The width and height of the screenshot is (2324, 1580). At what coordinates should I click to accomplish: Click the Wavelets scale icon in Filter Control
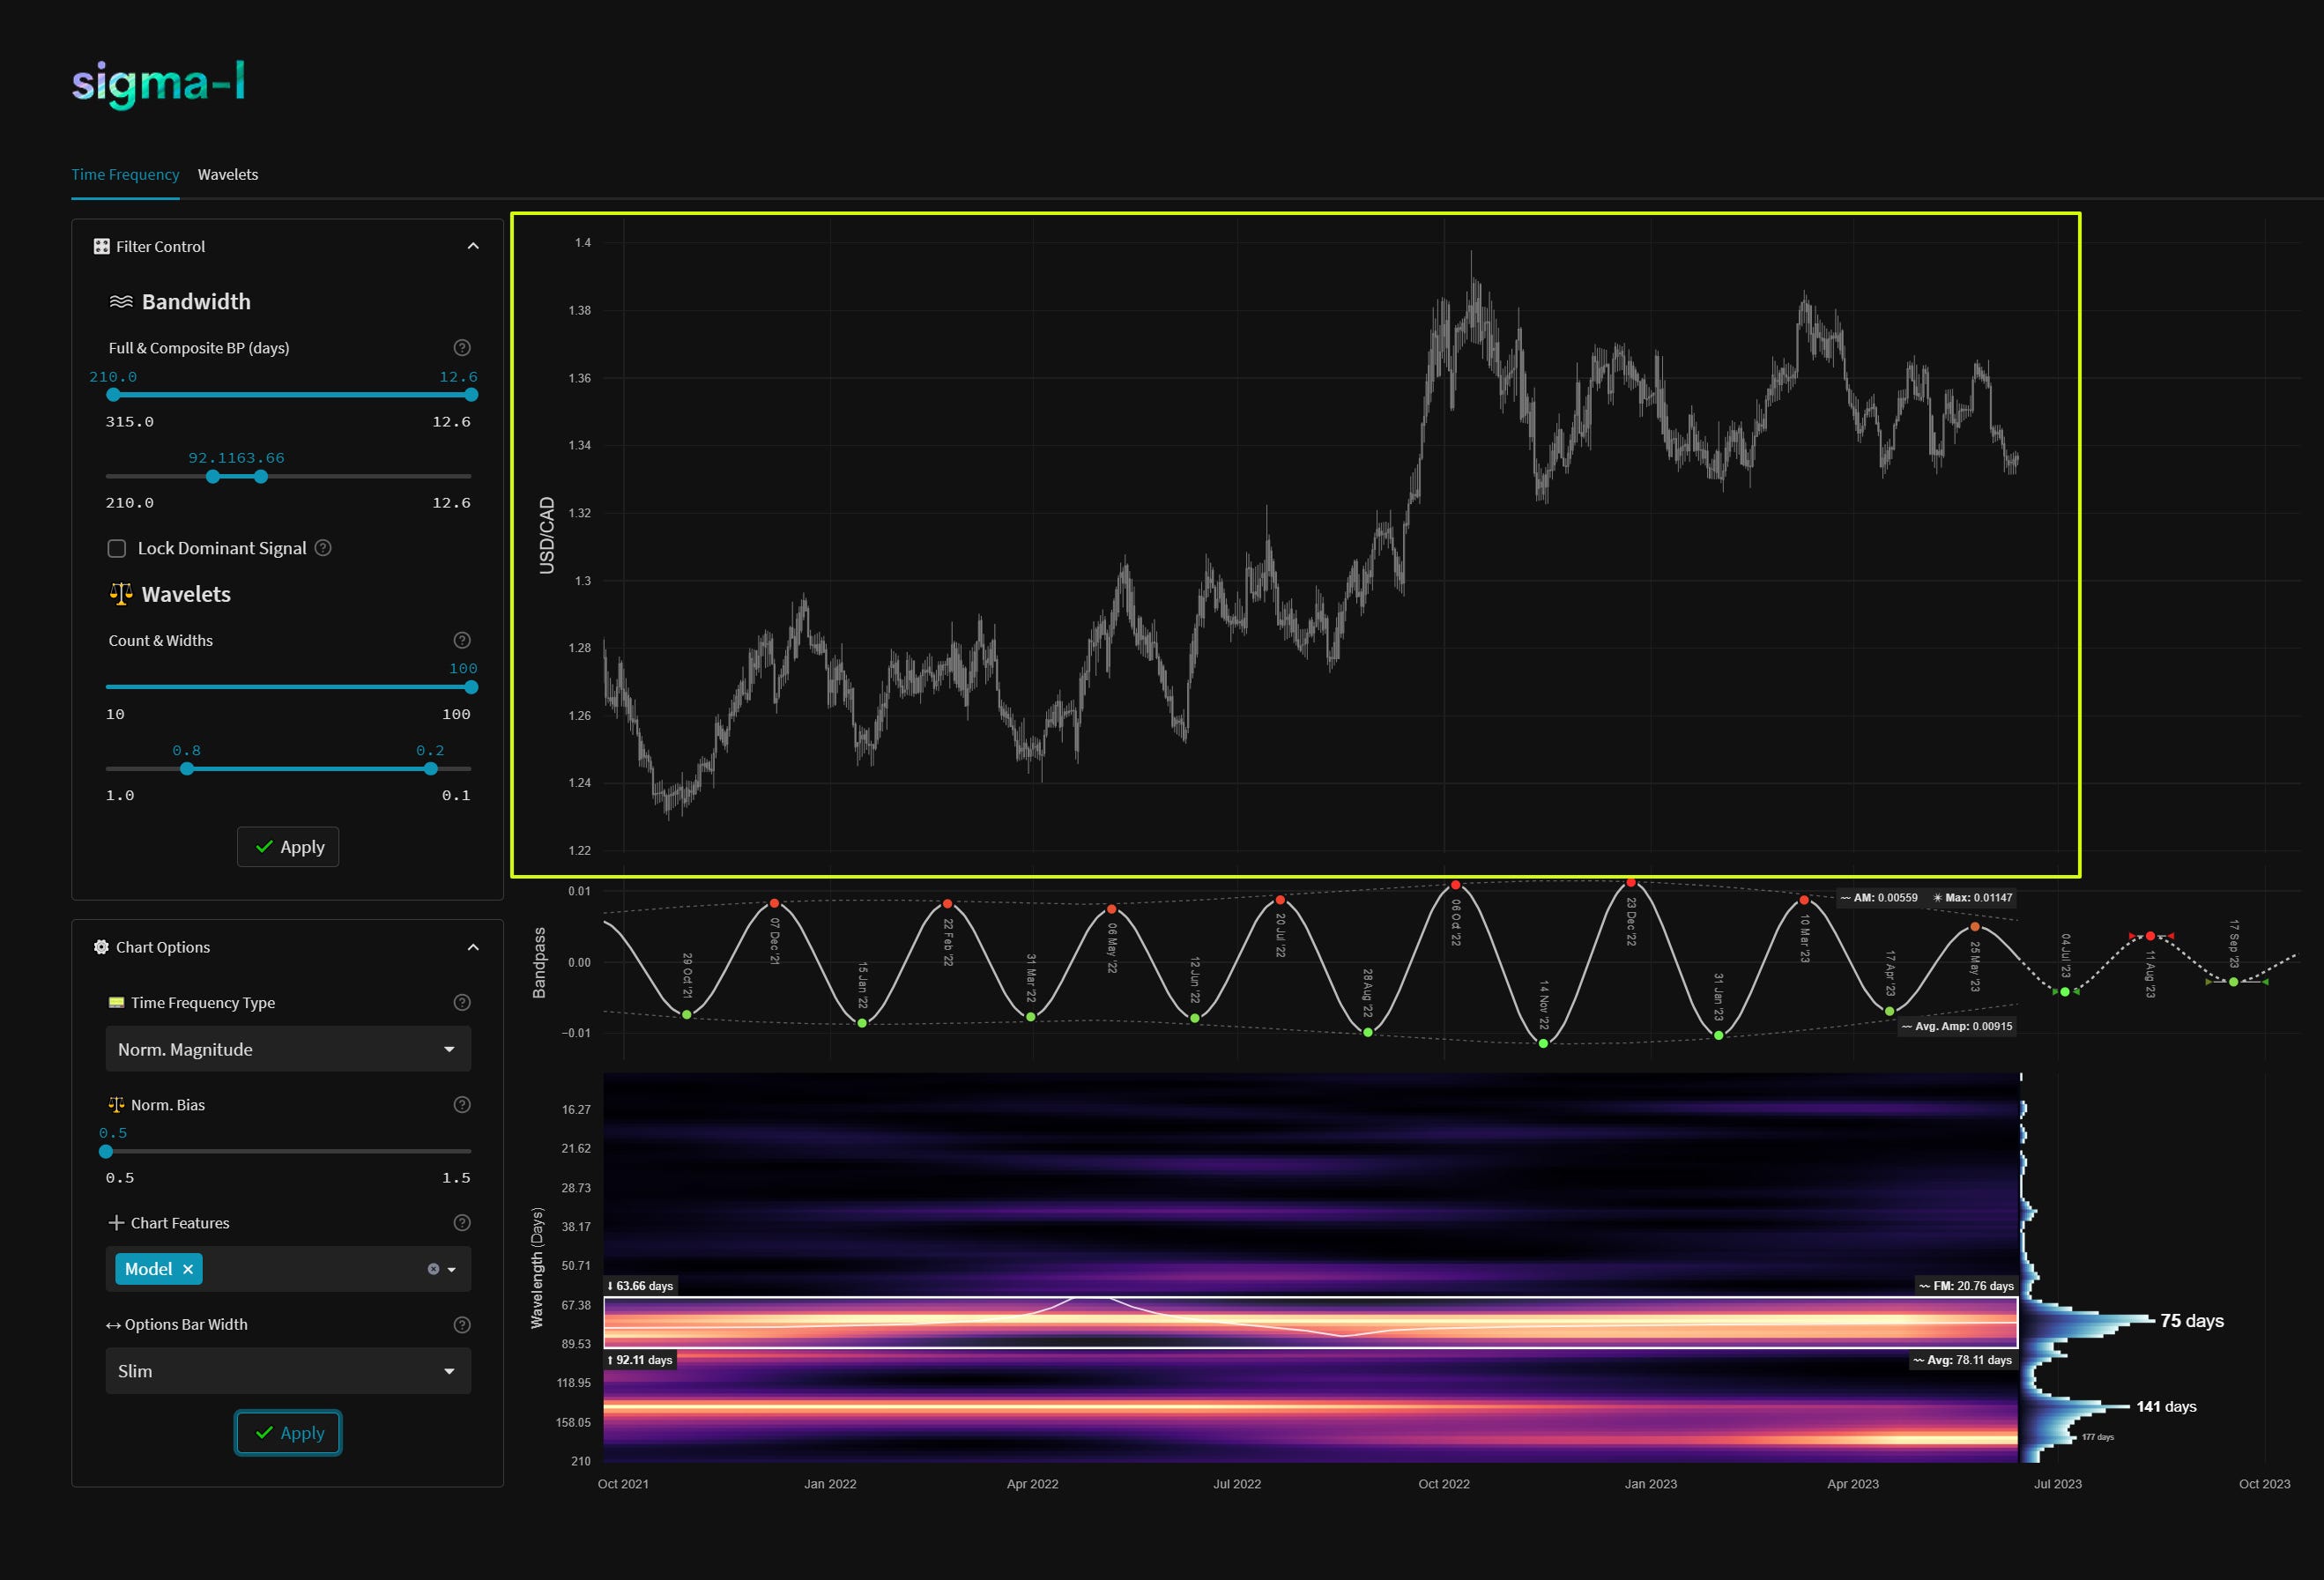pos(120,593)
